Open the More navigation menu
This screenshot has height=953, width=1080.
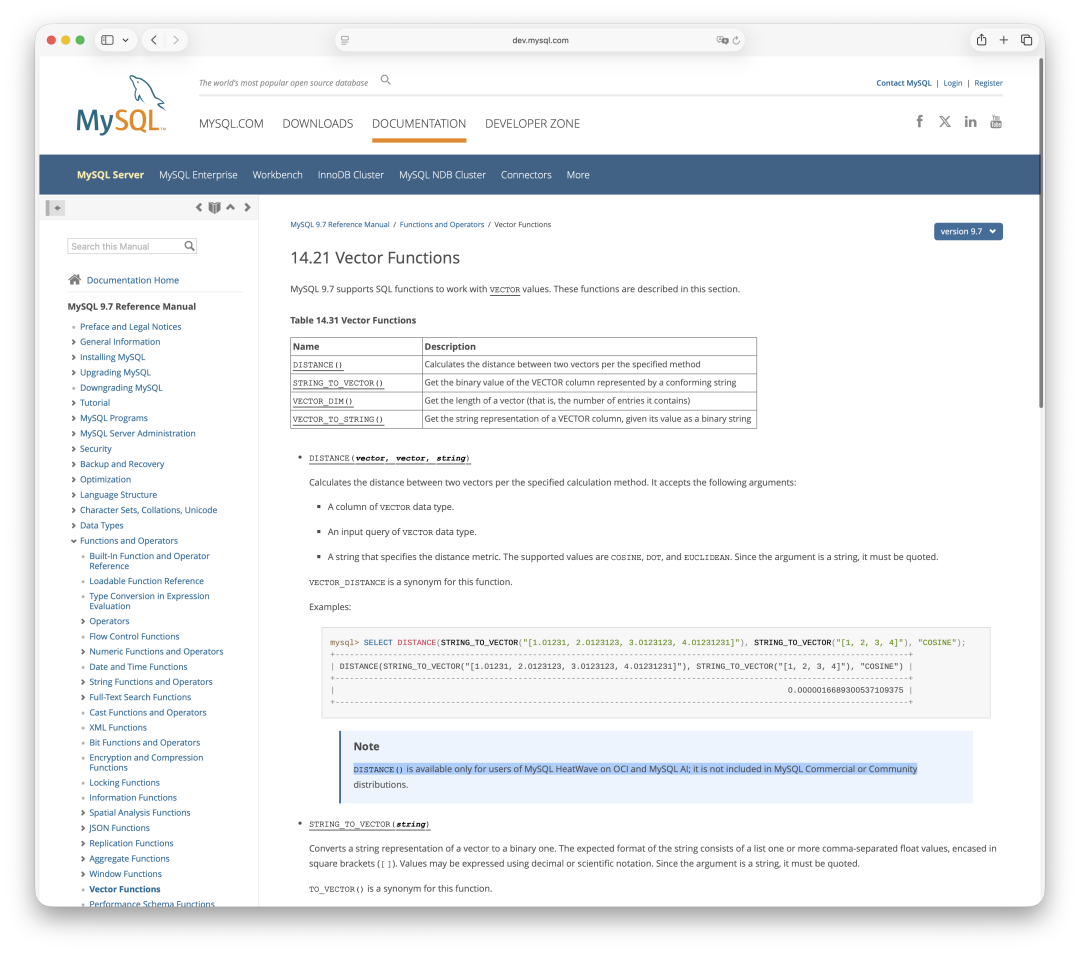click(578, 175)
